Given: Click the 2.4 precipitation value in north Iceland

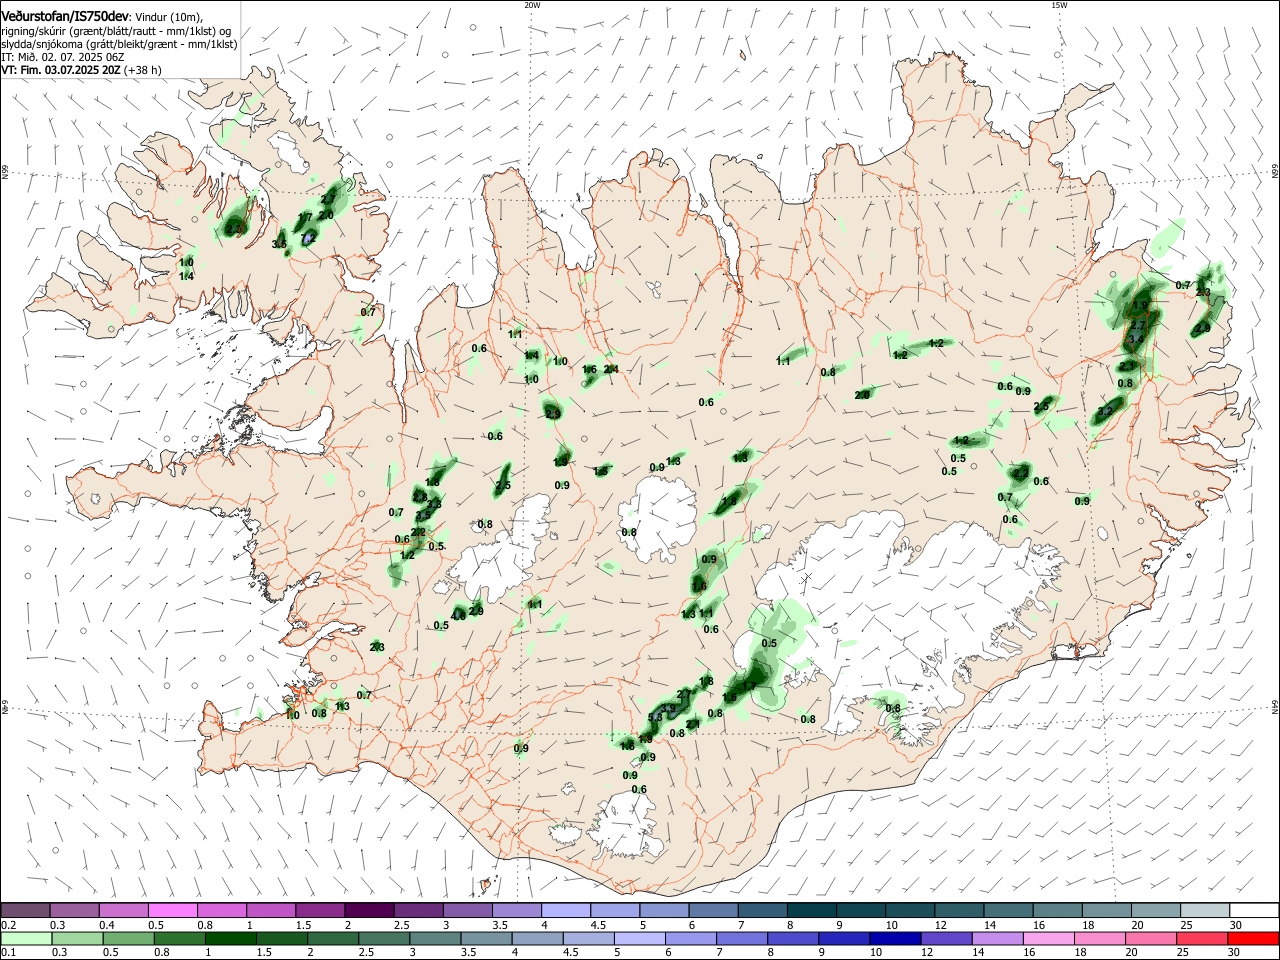Looking at the screenshot, I should [612, 369].
